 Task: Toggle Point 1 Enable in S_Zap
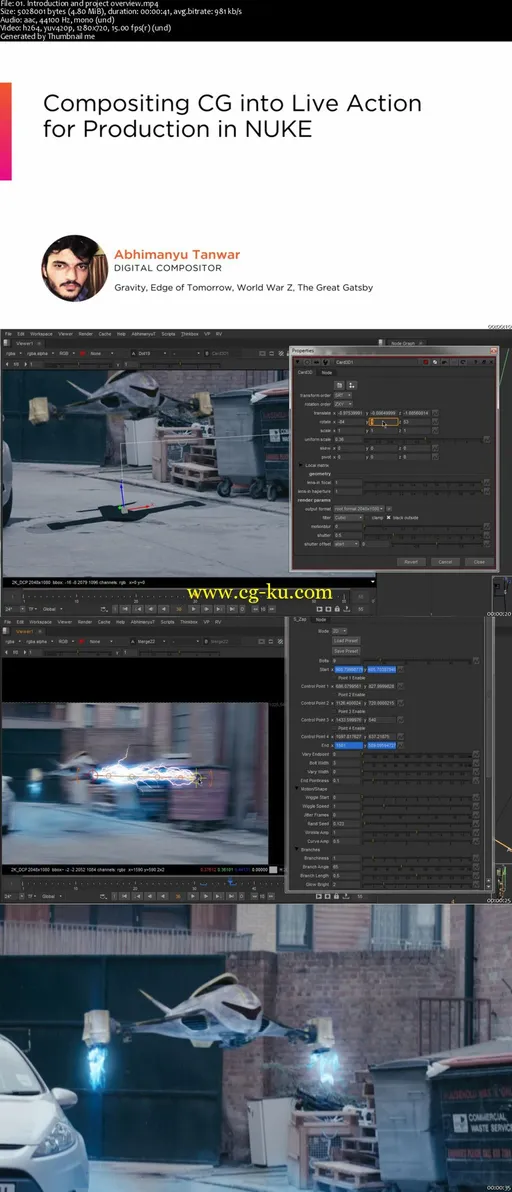click(x=335, y=678)
